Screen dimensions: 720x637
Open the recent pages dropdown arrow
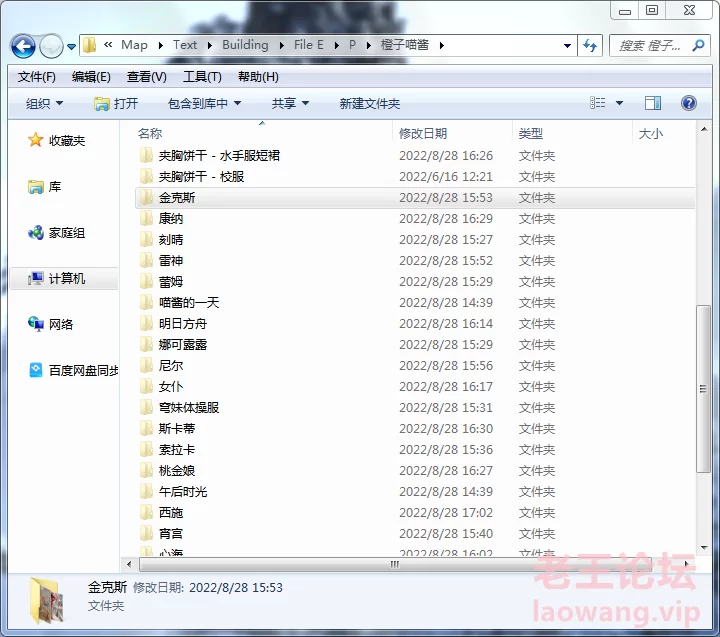[71, 46]
